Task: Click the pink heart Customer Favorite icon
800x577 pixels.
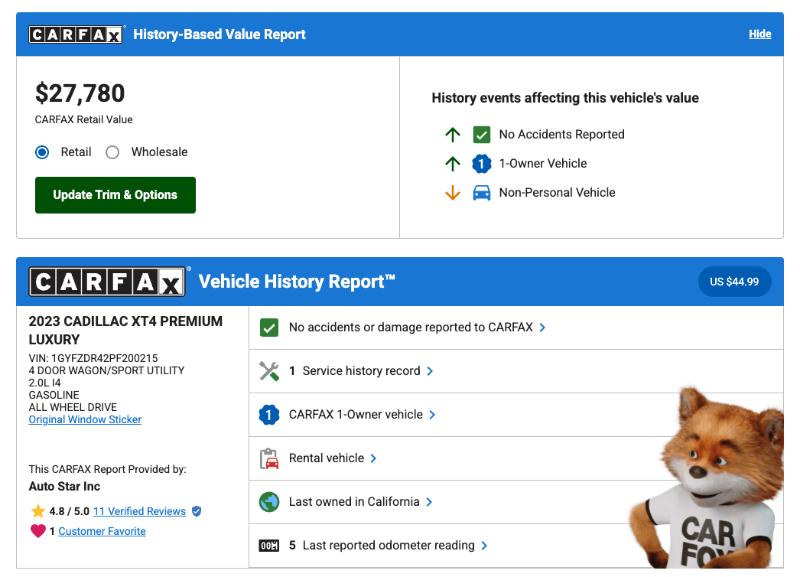Action: click(38, 531)
